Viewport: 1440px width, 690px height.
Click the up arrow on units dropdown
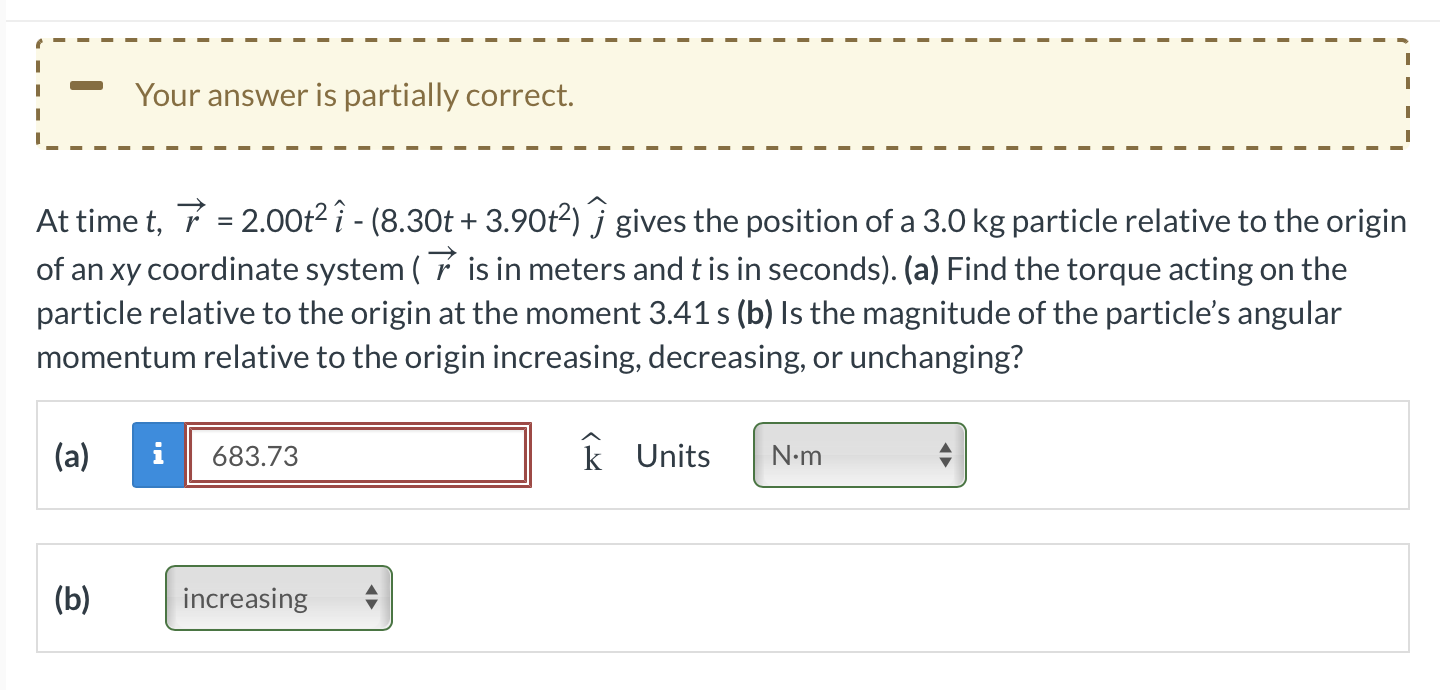[946, 449]
